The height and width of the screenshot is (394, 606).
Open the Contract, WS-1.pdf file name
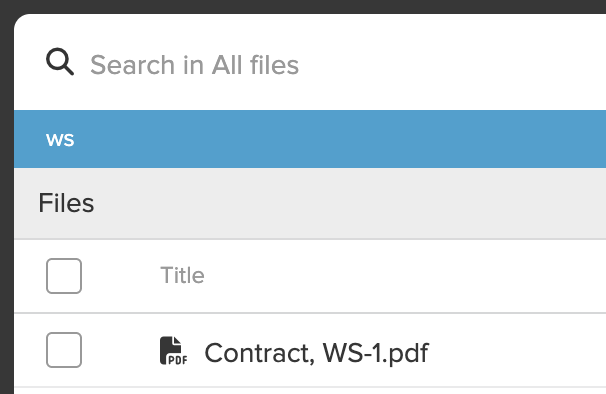pos(317,353)
